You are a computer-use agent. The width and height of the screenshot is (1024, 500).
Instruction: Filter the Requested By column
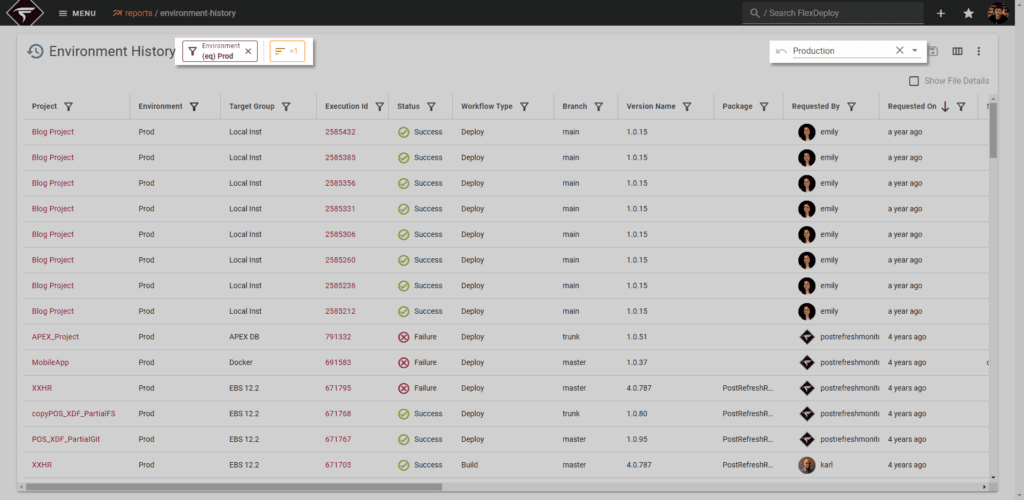click(852, 106)
